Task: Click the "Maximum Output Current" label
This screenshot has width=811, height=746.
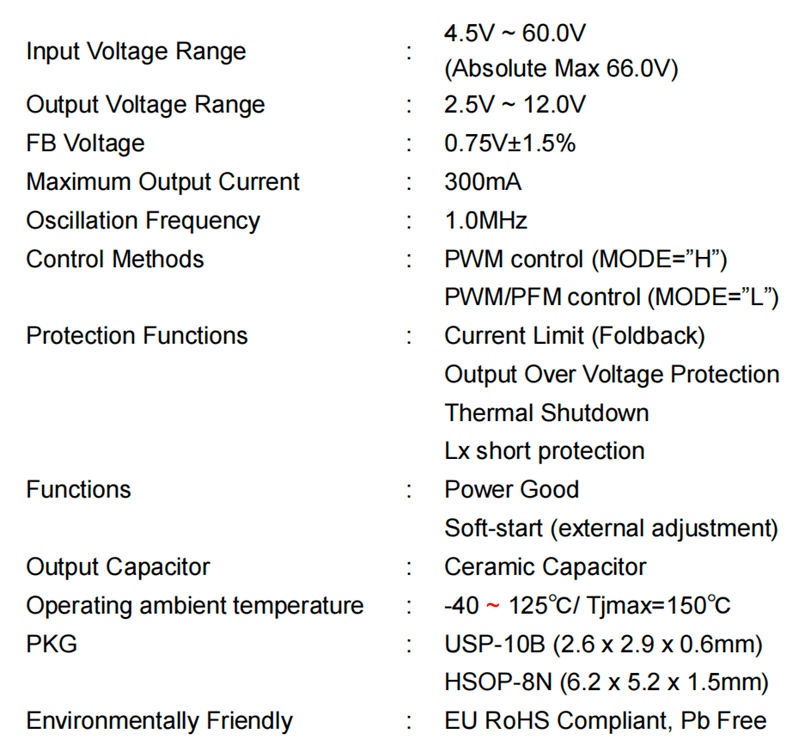Action: tap(163, 182)
